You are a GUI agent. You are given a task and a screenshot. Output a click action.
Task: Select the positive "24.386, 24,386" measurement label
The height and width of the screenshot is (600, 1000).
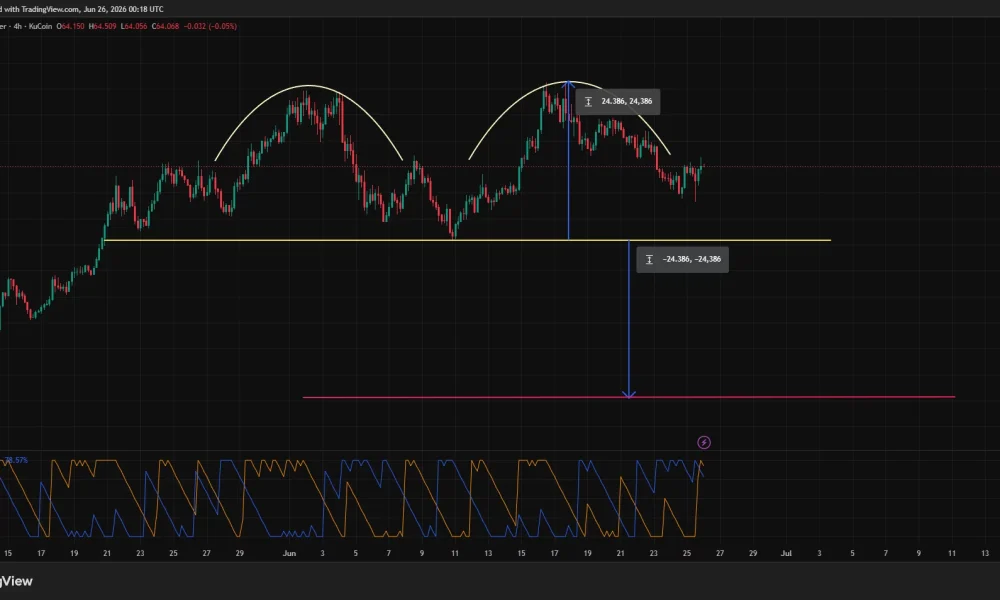(x=618, y=101)
